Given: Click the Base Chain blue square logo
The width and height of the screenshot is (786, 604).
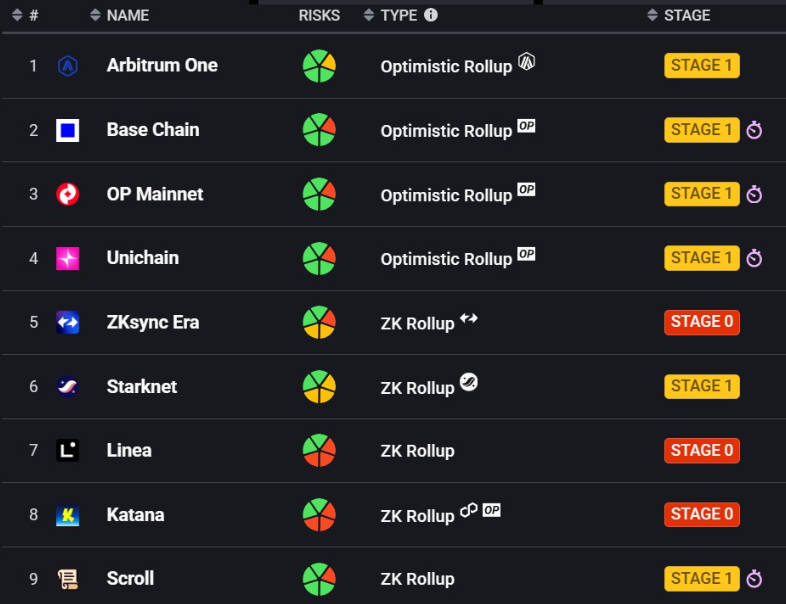Looking at the screenshot, I should click(x=68, y=130).
